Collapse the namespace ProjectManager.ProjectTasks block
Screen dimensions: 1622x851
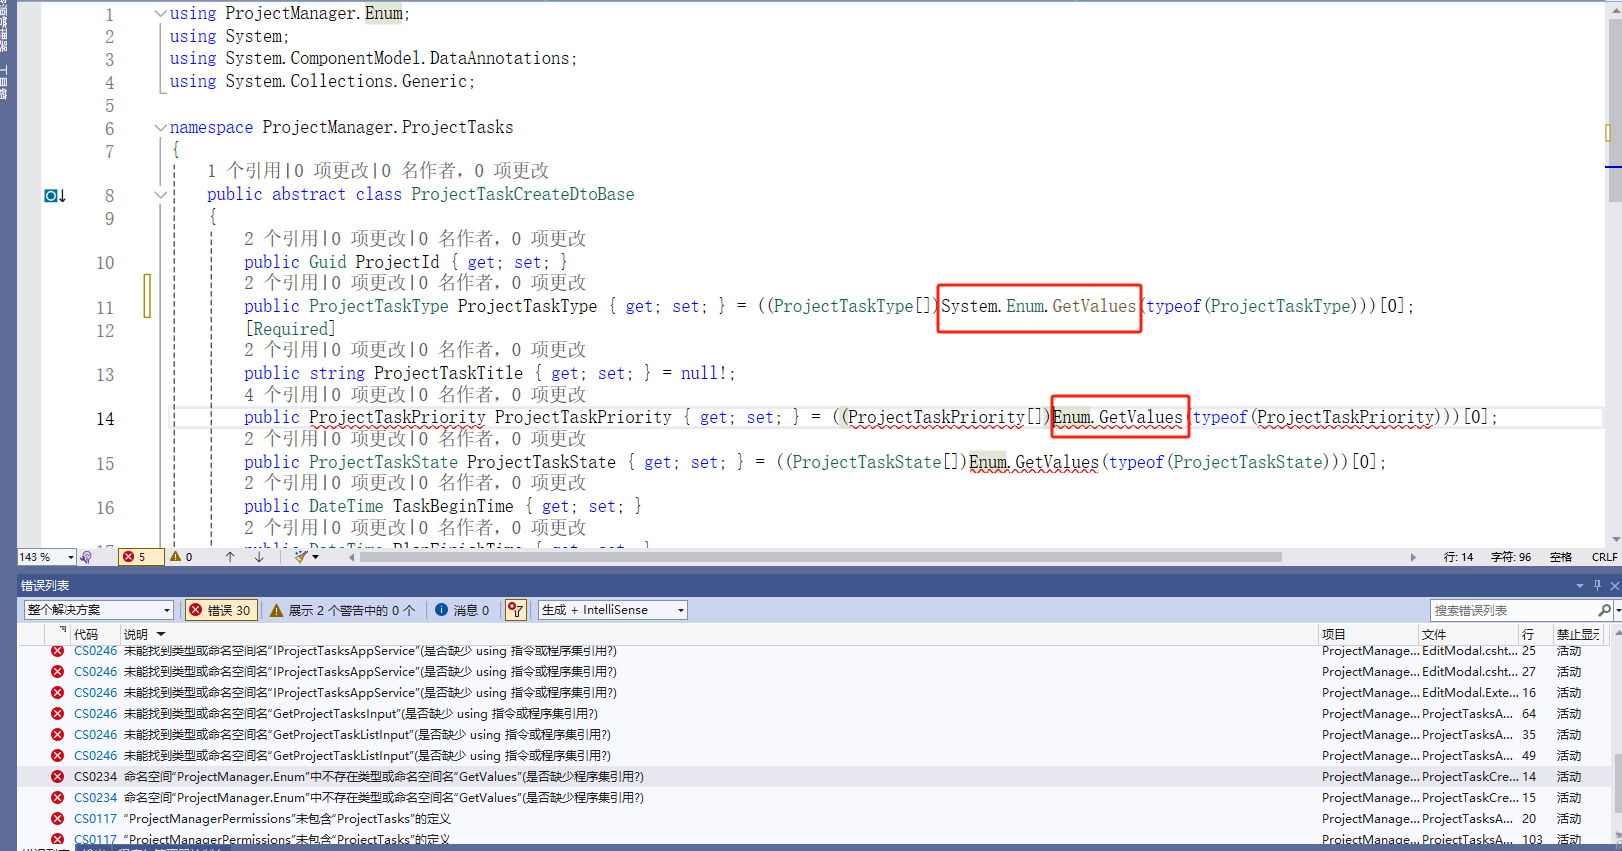tap(160, 128)
